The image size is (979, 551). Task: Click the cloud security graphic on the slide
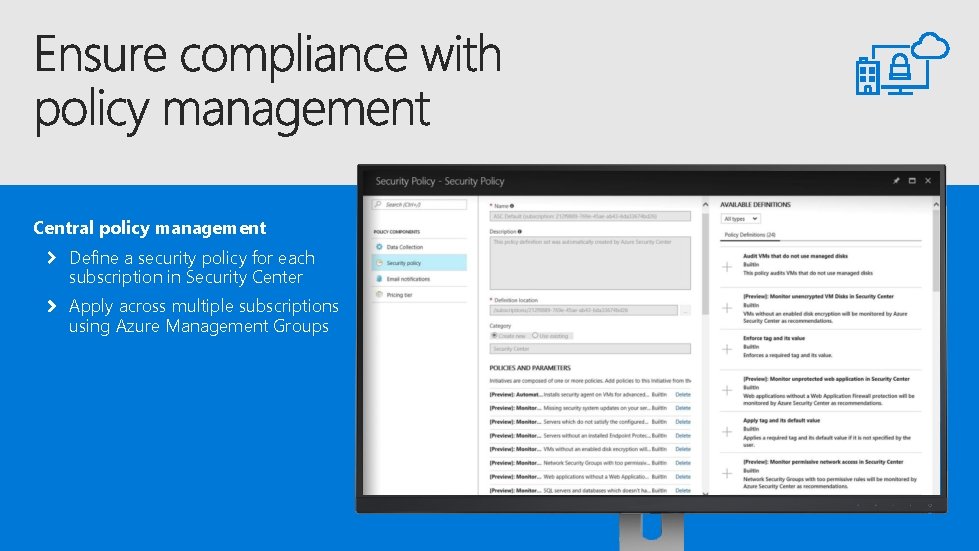tap(902, 64)
